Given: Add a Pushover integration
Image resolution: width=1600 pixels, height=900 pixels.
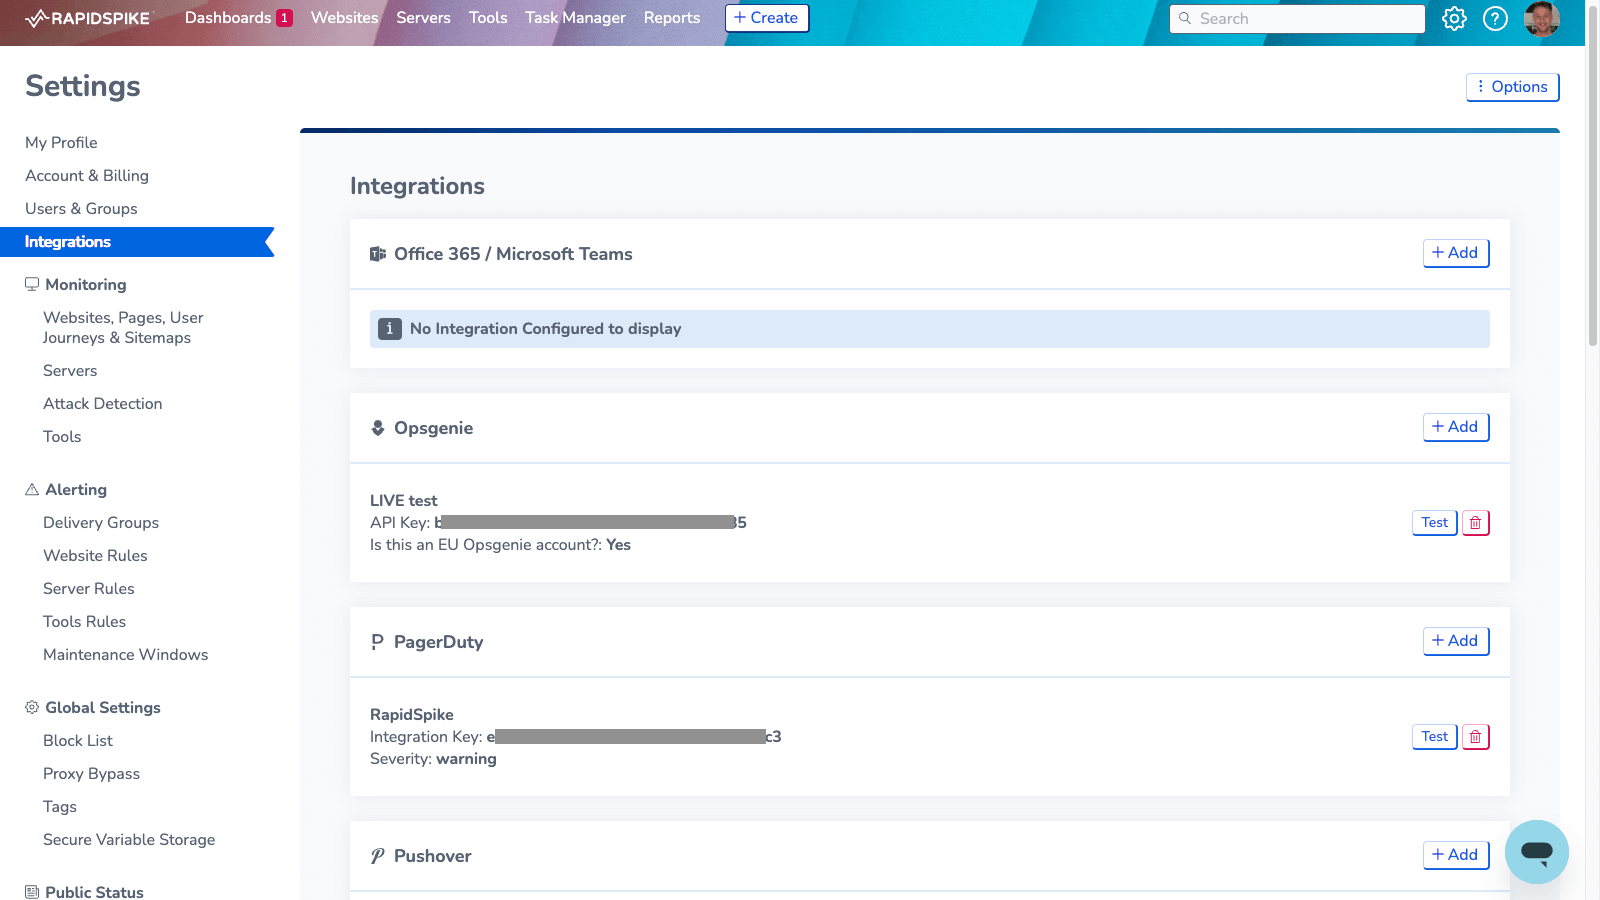Looking at the screenshot, I should 1456,855.
